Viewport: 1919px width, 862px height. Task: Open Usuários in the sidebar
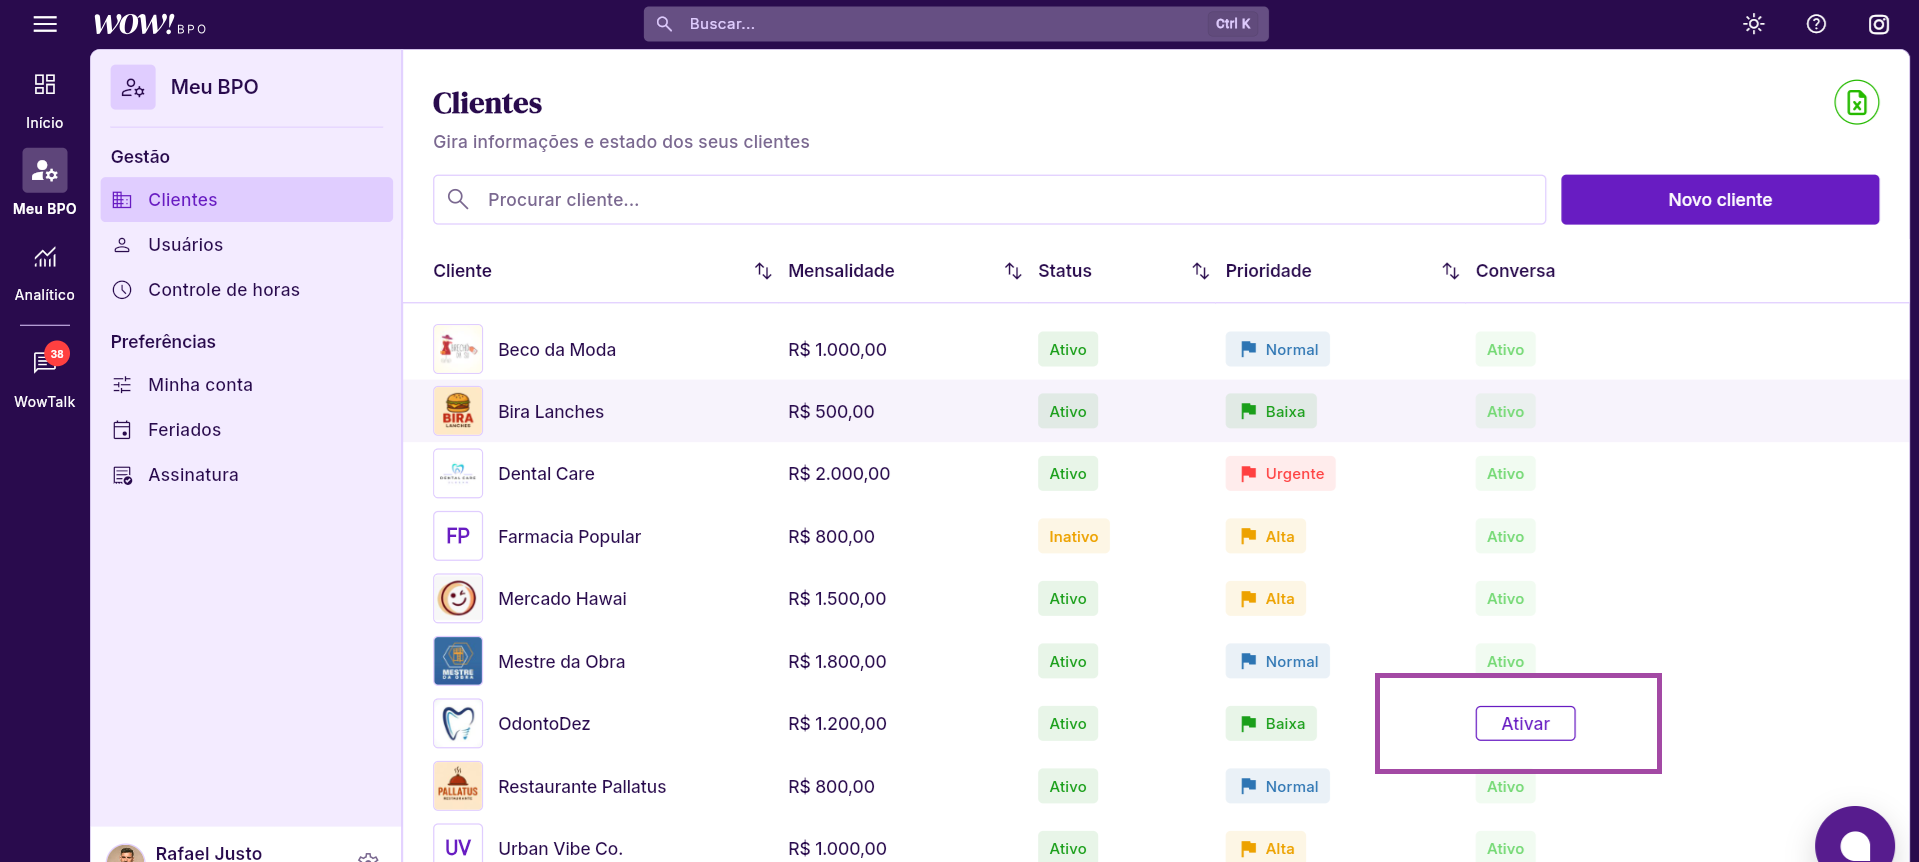(x=185, y=245)
